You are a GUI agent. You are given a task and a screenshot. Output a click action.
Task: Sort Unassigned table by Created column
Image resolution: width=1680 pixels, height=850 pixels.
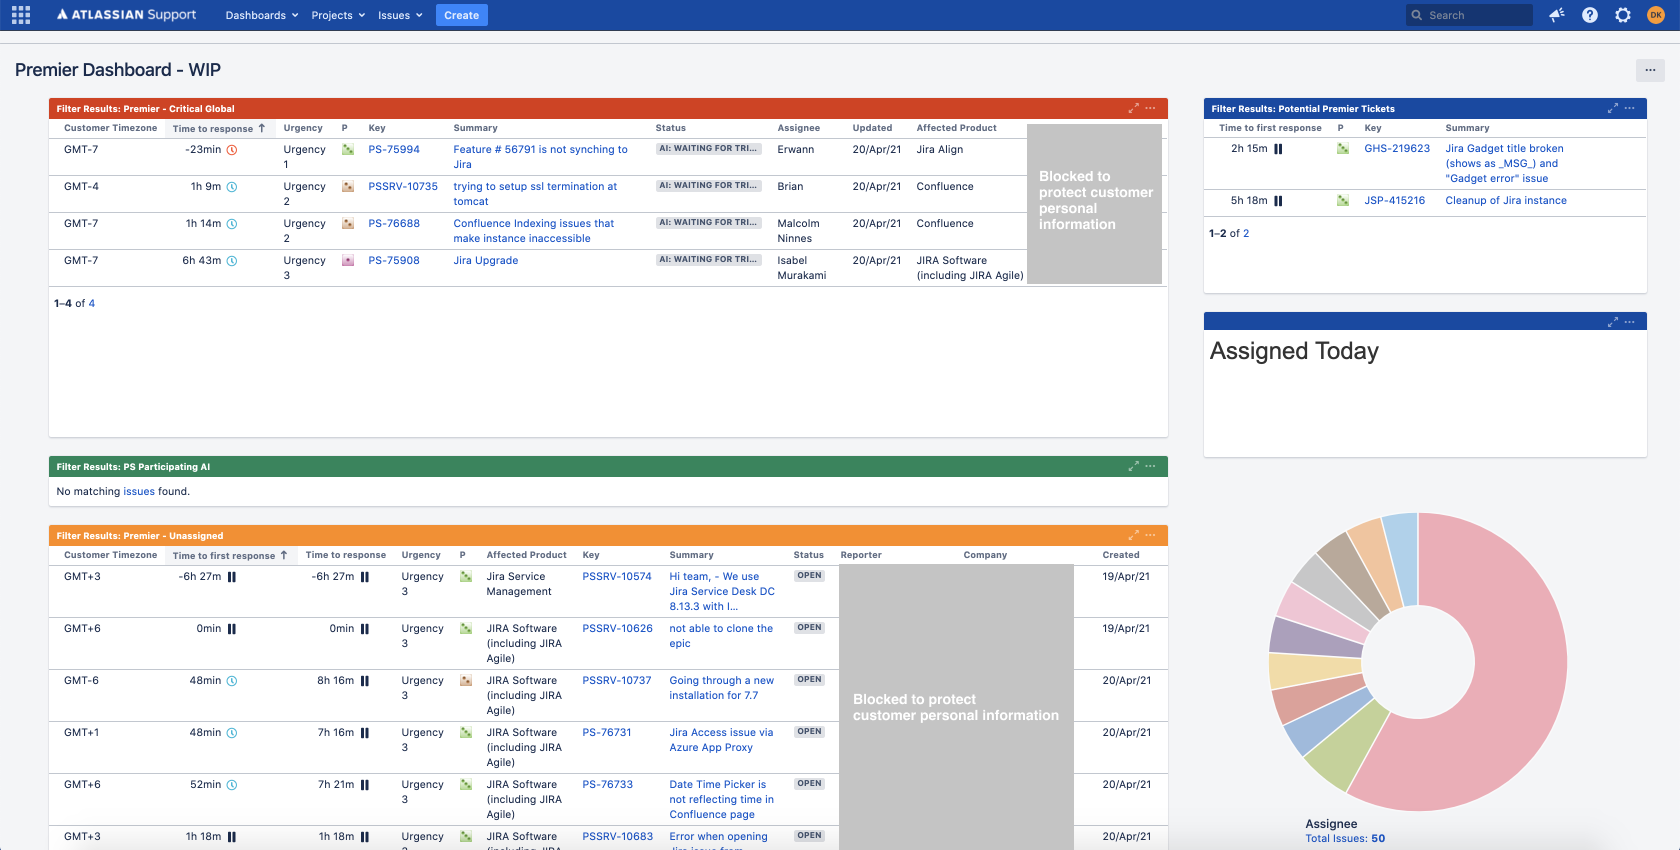[x=1121, y=555]
